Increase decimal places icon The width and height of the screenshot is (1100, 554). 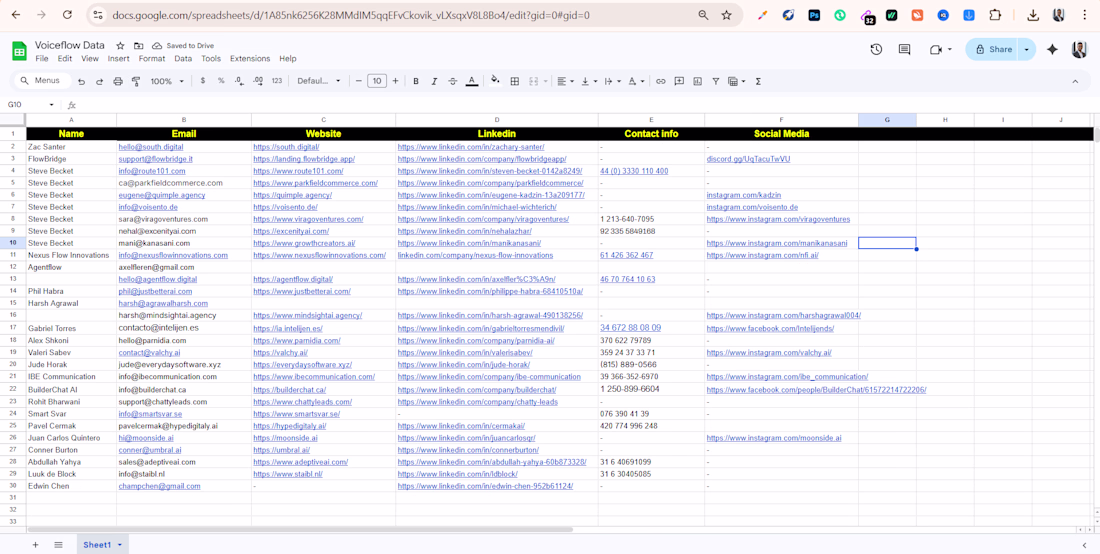click(x=257, y=81)
